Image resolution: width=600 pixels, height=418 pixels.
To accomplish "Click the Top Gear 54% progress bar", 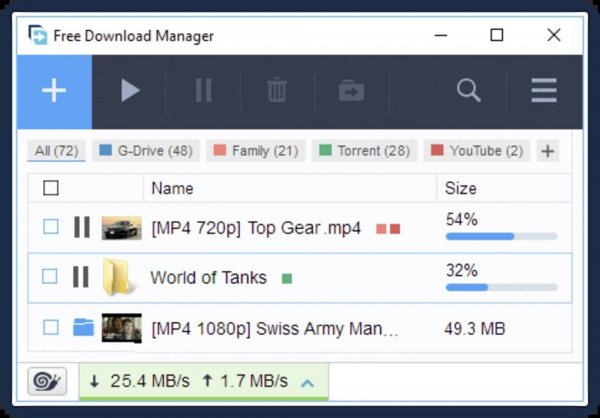I will tap(501, 236).
